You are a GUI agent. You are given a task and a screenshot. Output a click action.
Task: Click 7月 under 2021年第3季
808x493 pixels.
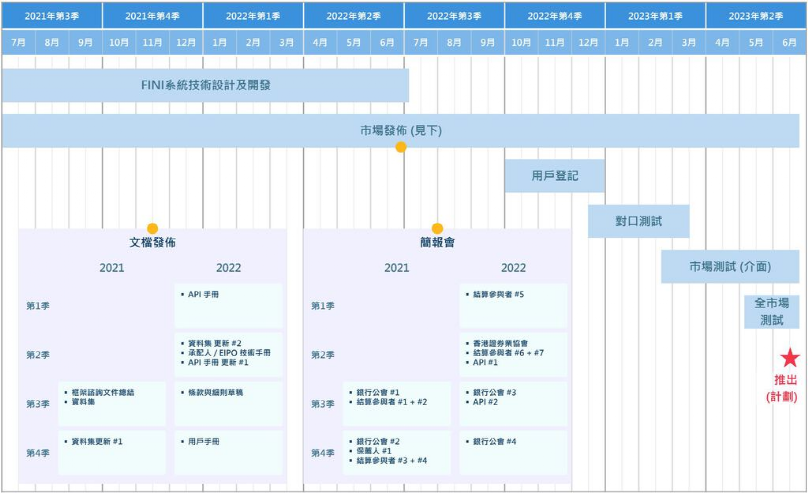coord(18,42)
